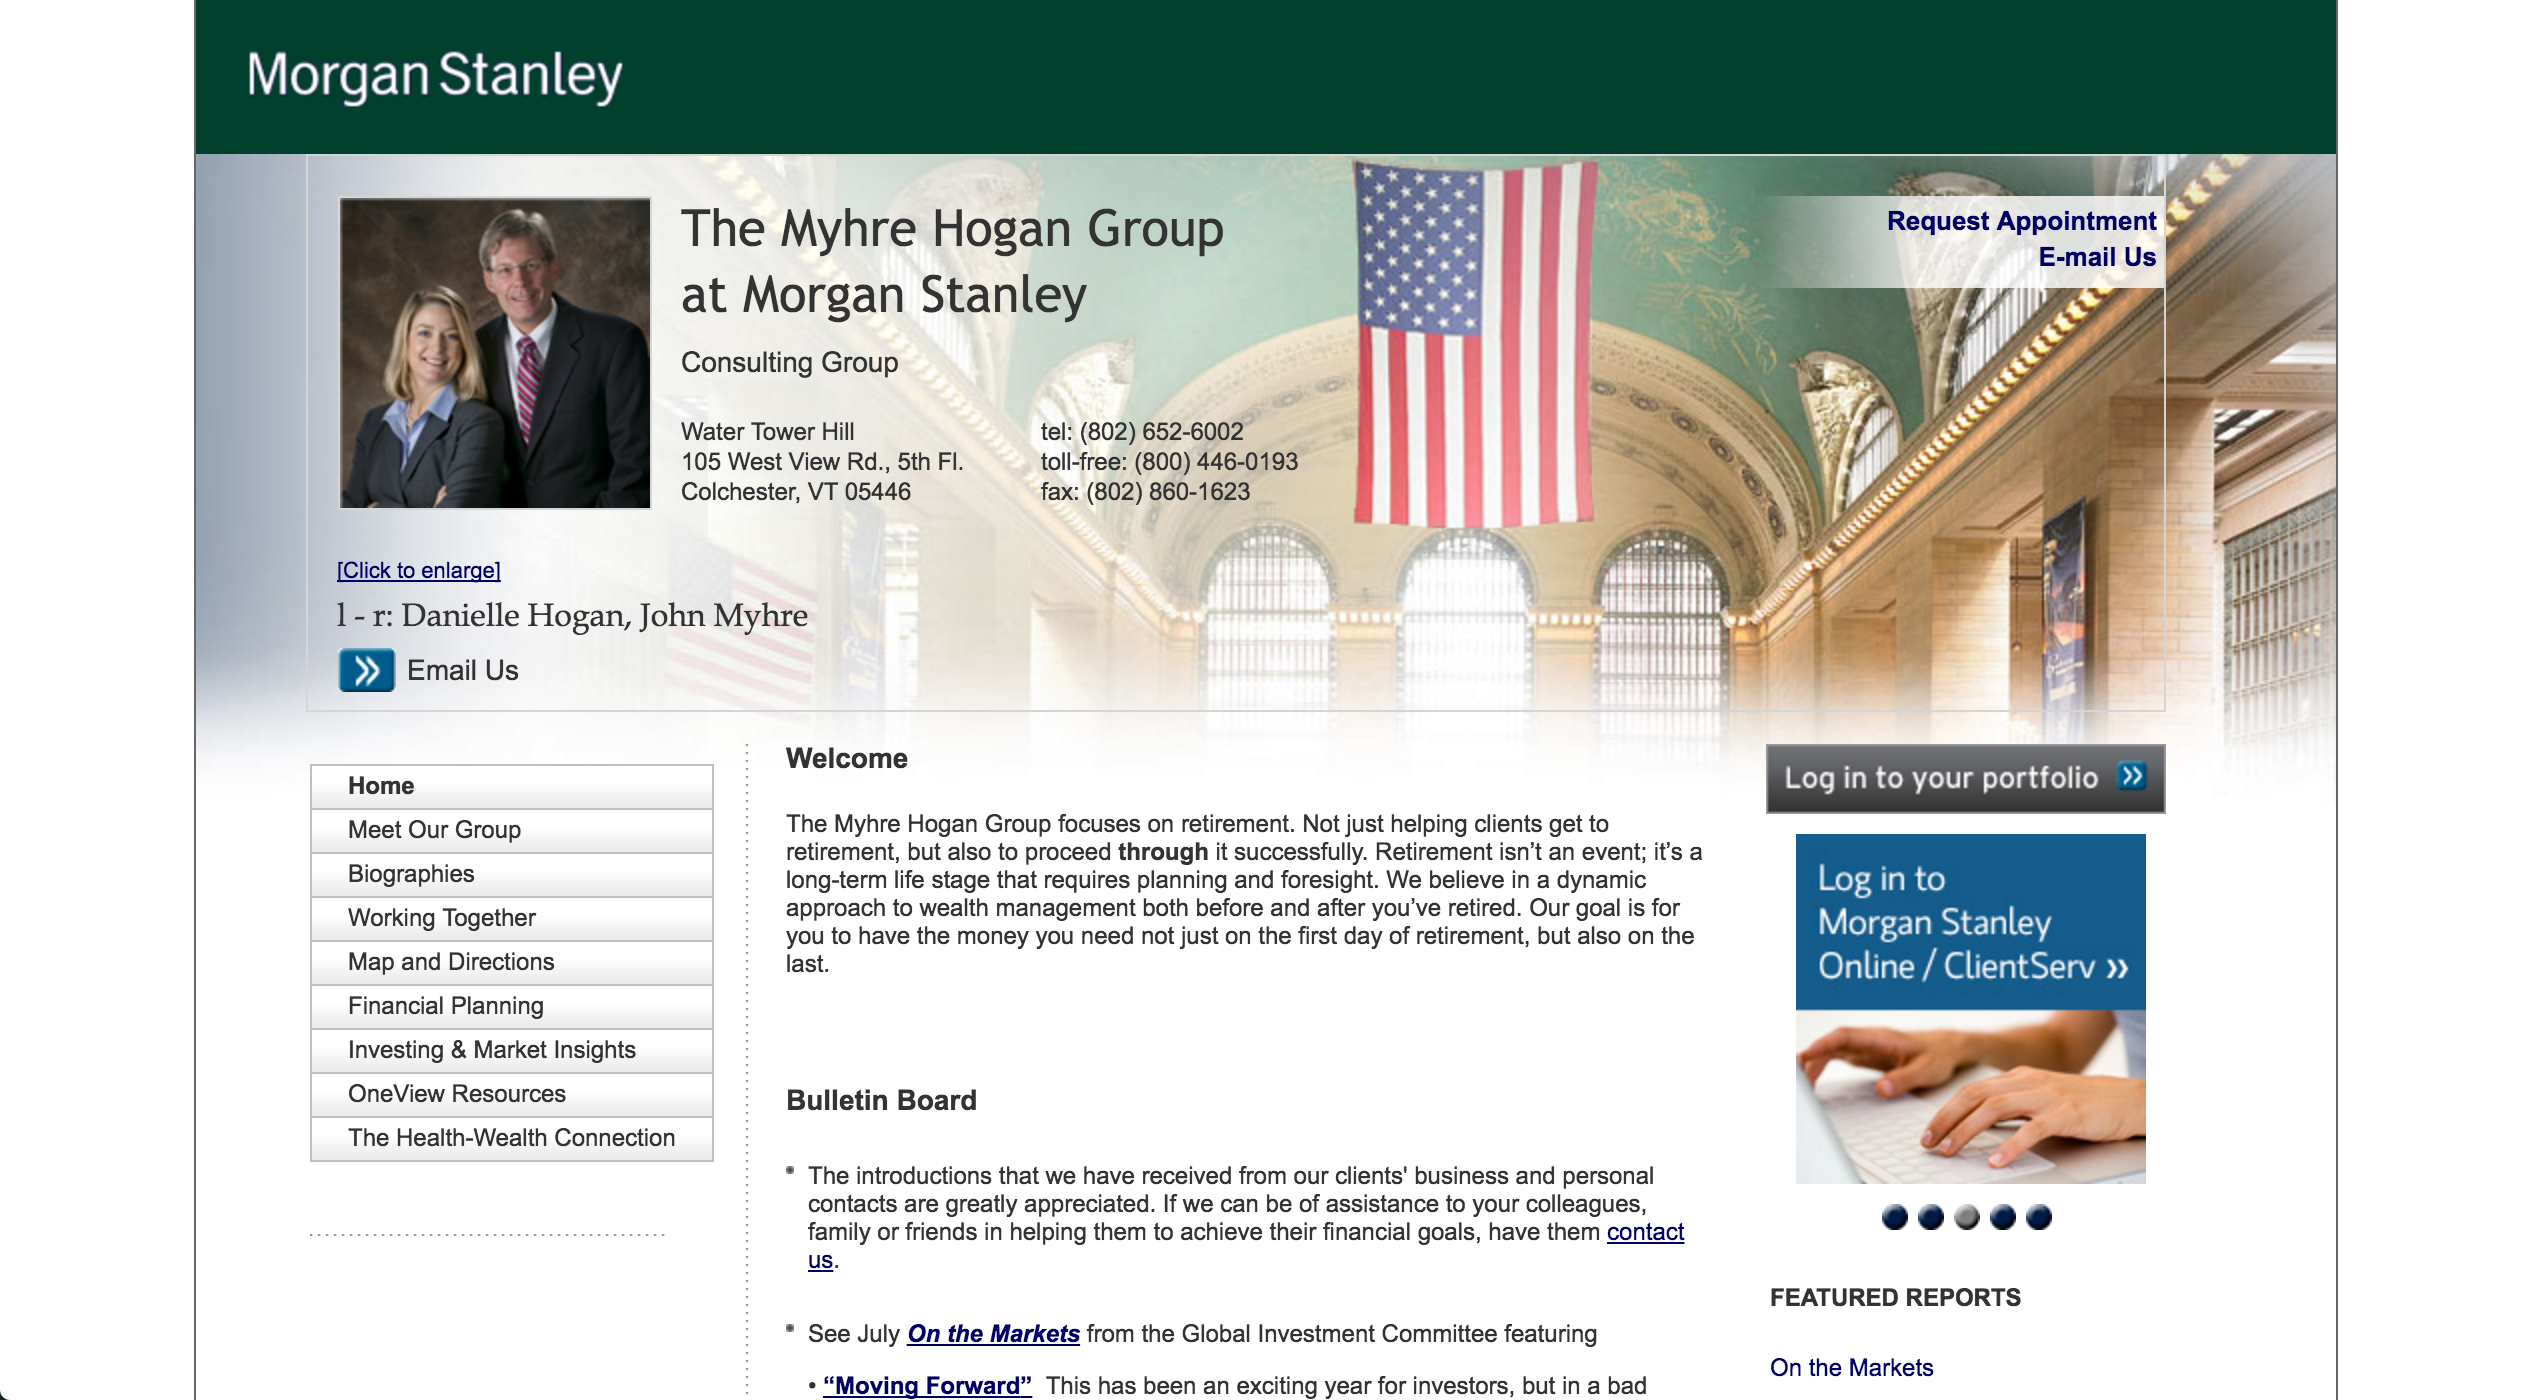Viewport: 2526px width, 1400px height.
Task: Click The Myhre Hogan Group title
Action: (x=952, y=229)
